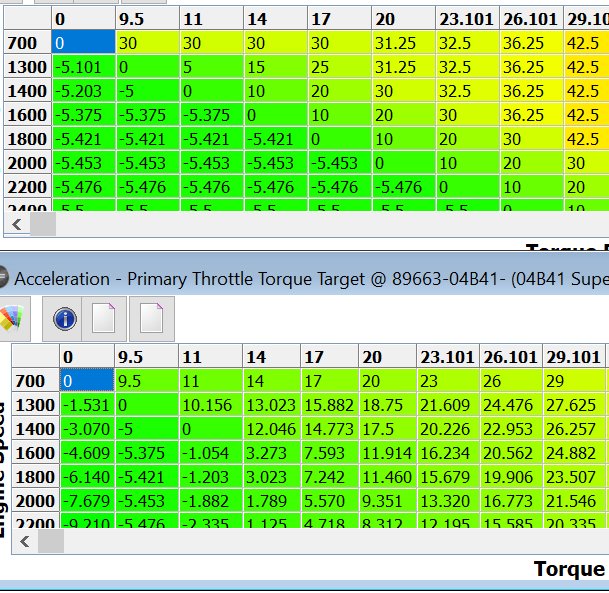
Task: Click the -5.476 cell under the upper table's column 20
Action: (403, 187)
